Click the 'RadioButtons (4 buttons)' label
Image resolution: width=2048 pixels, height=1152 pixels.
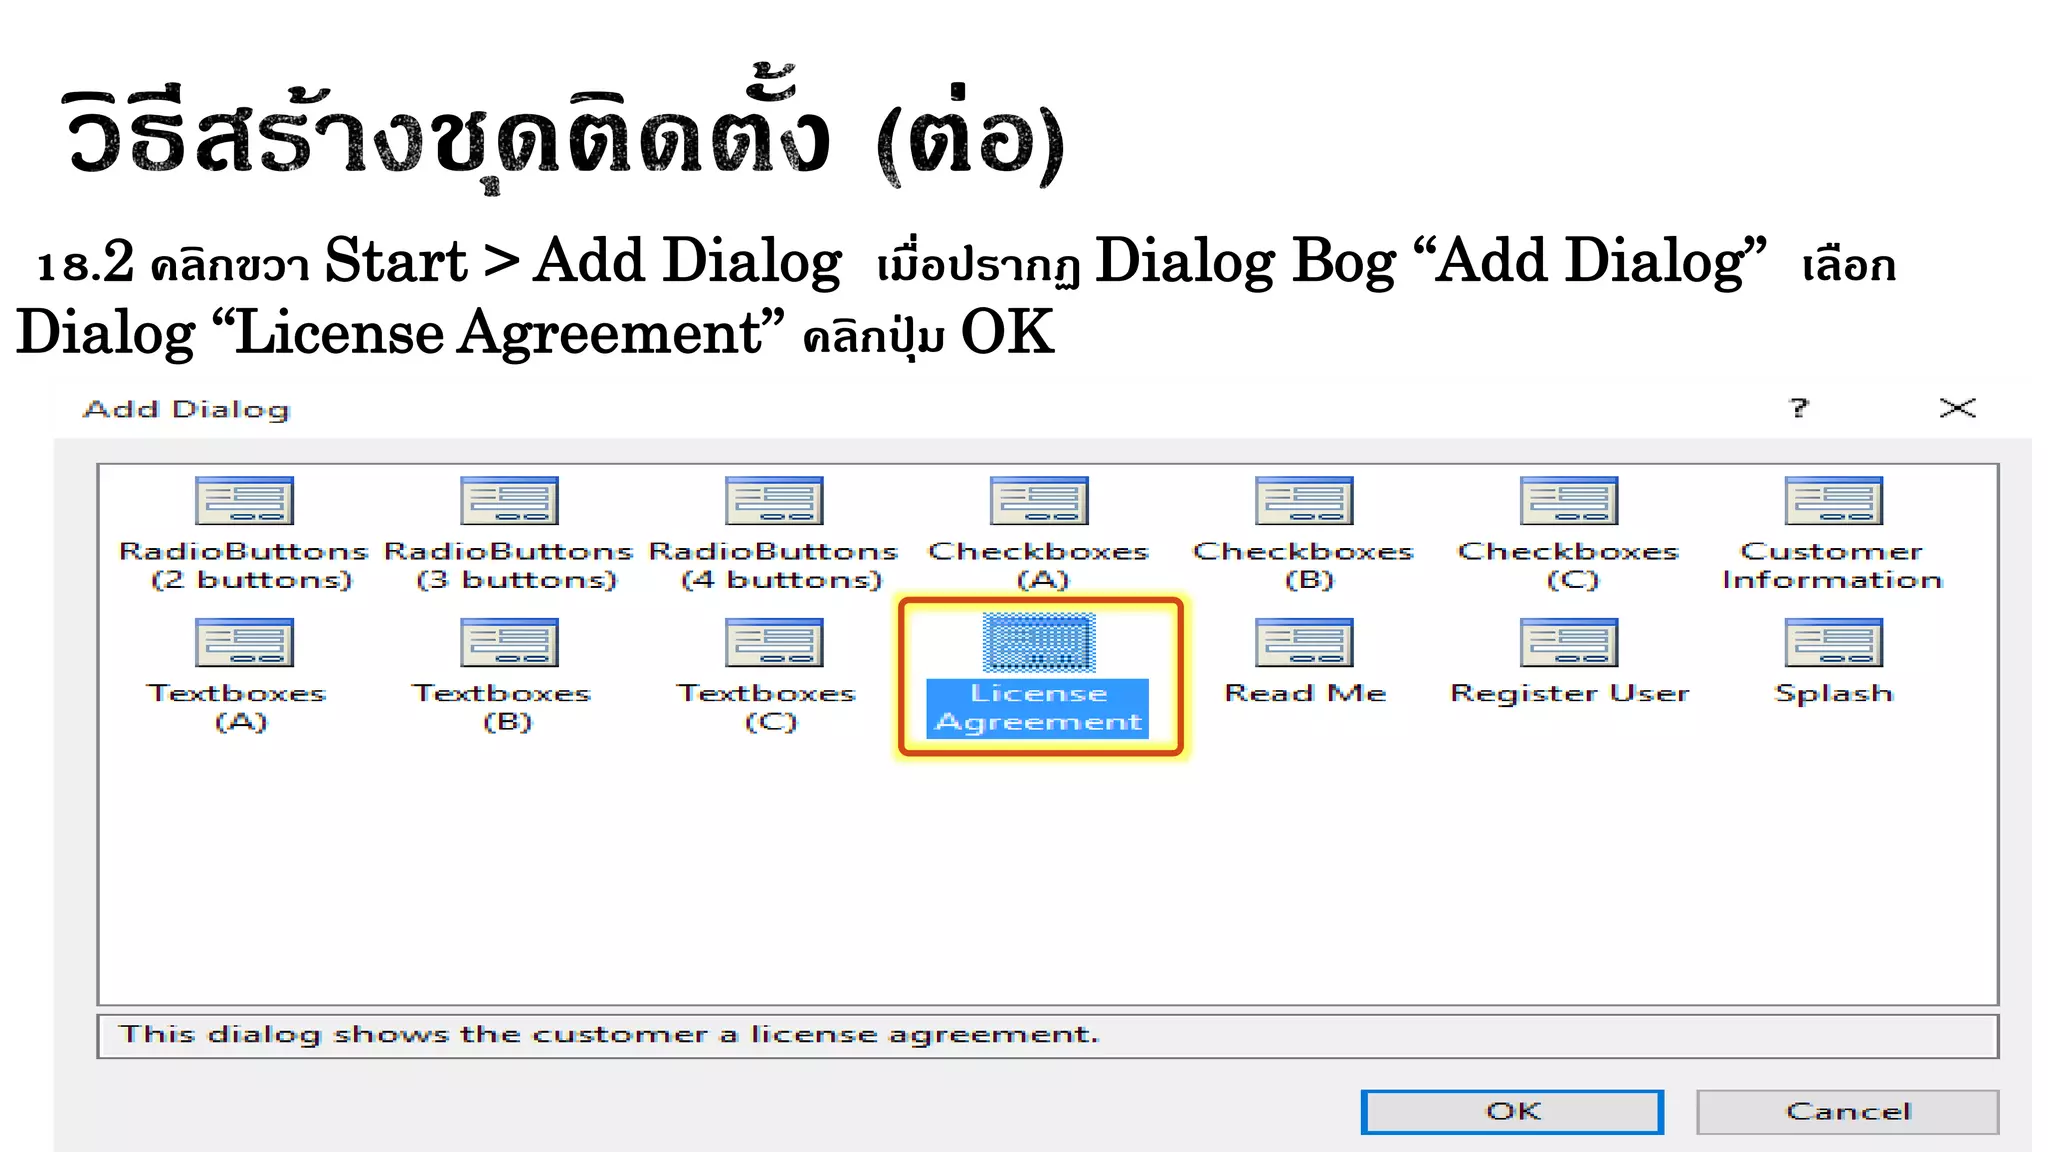(774, 566)
